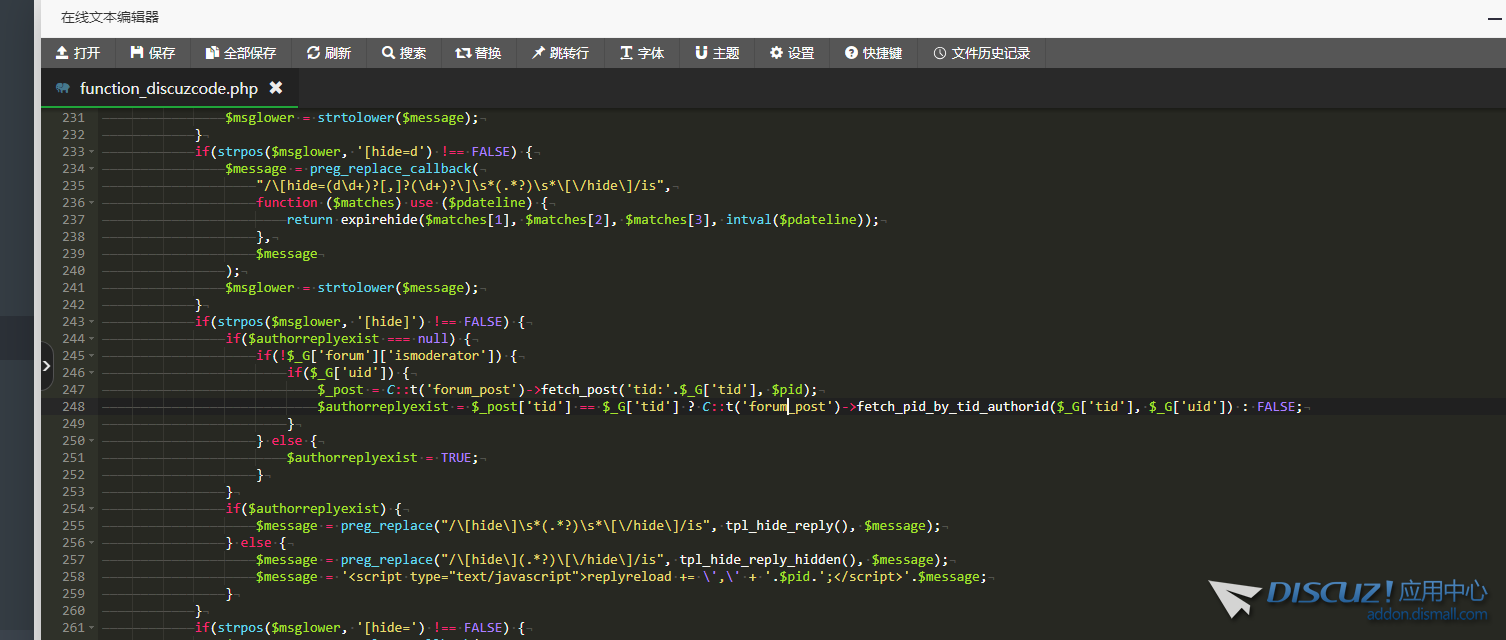Click the '[hide=d' string on line 233
Viewport: 1506px width, 640px height.
[394, 152]
